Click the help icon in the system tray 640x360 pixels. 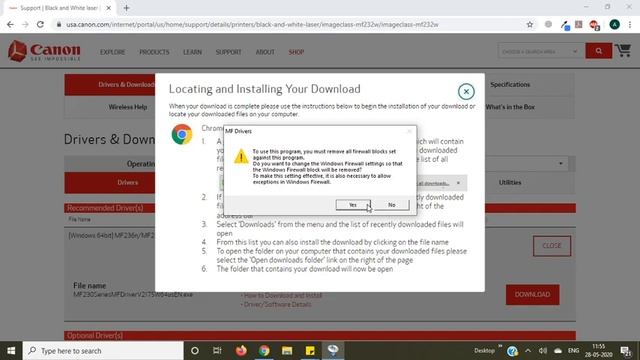(512, 351)
